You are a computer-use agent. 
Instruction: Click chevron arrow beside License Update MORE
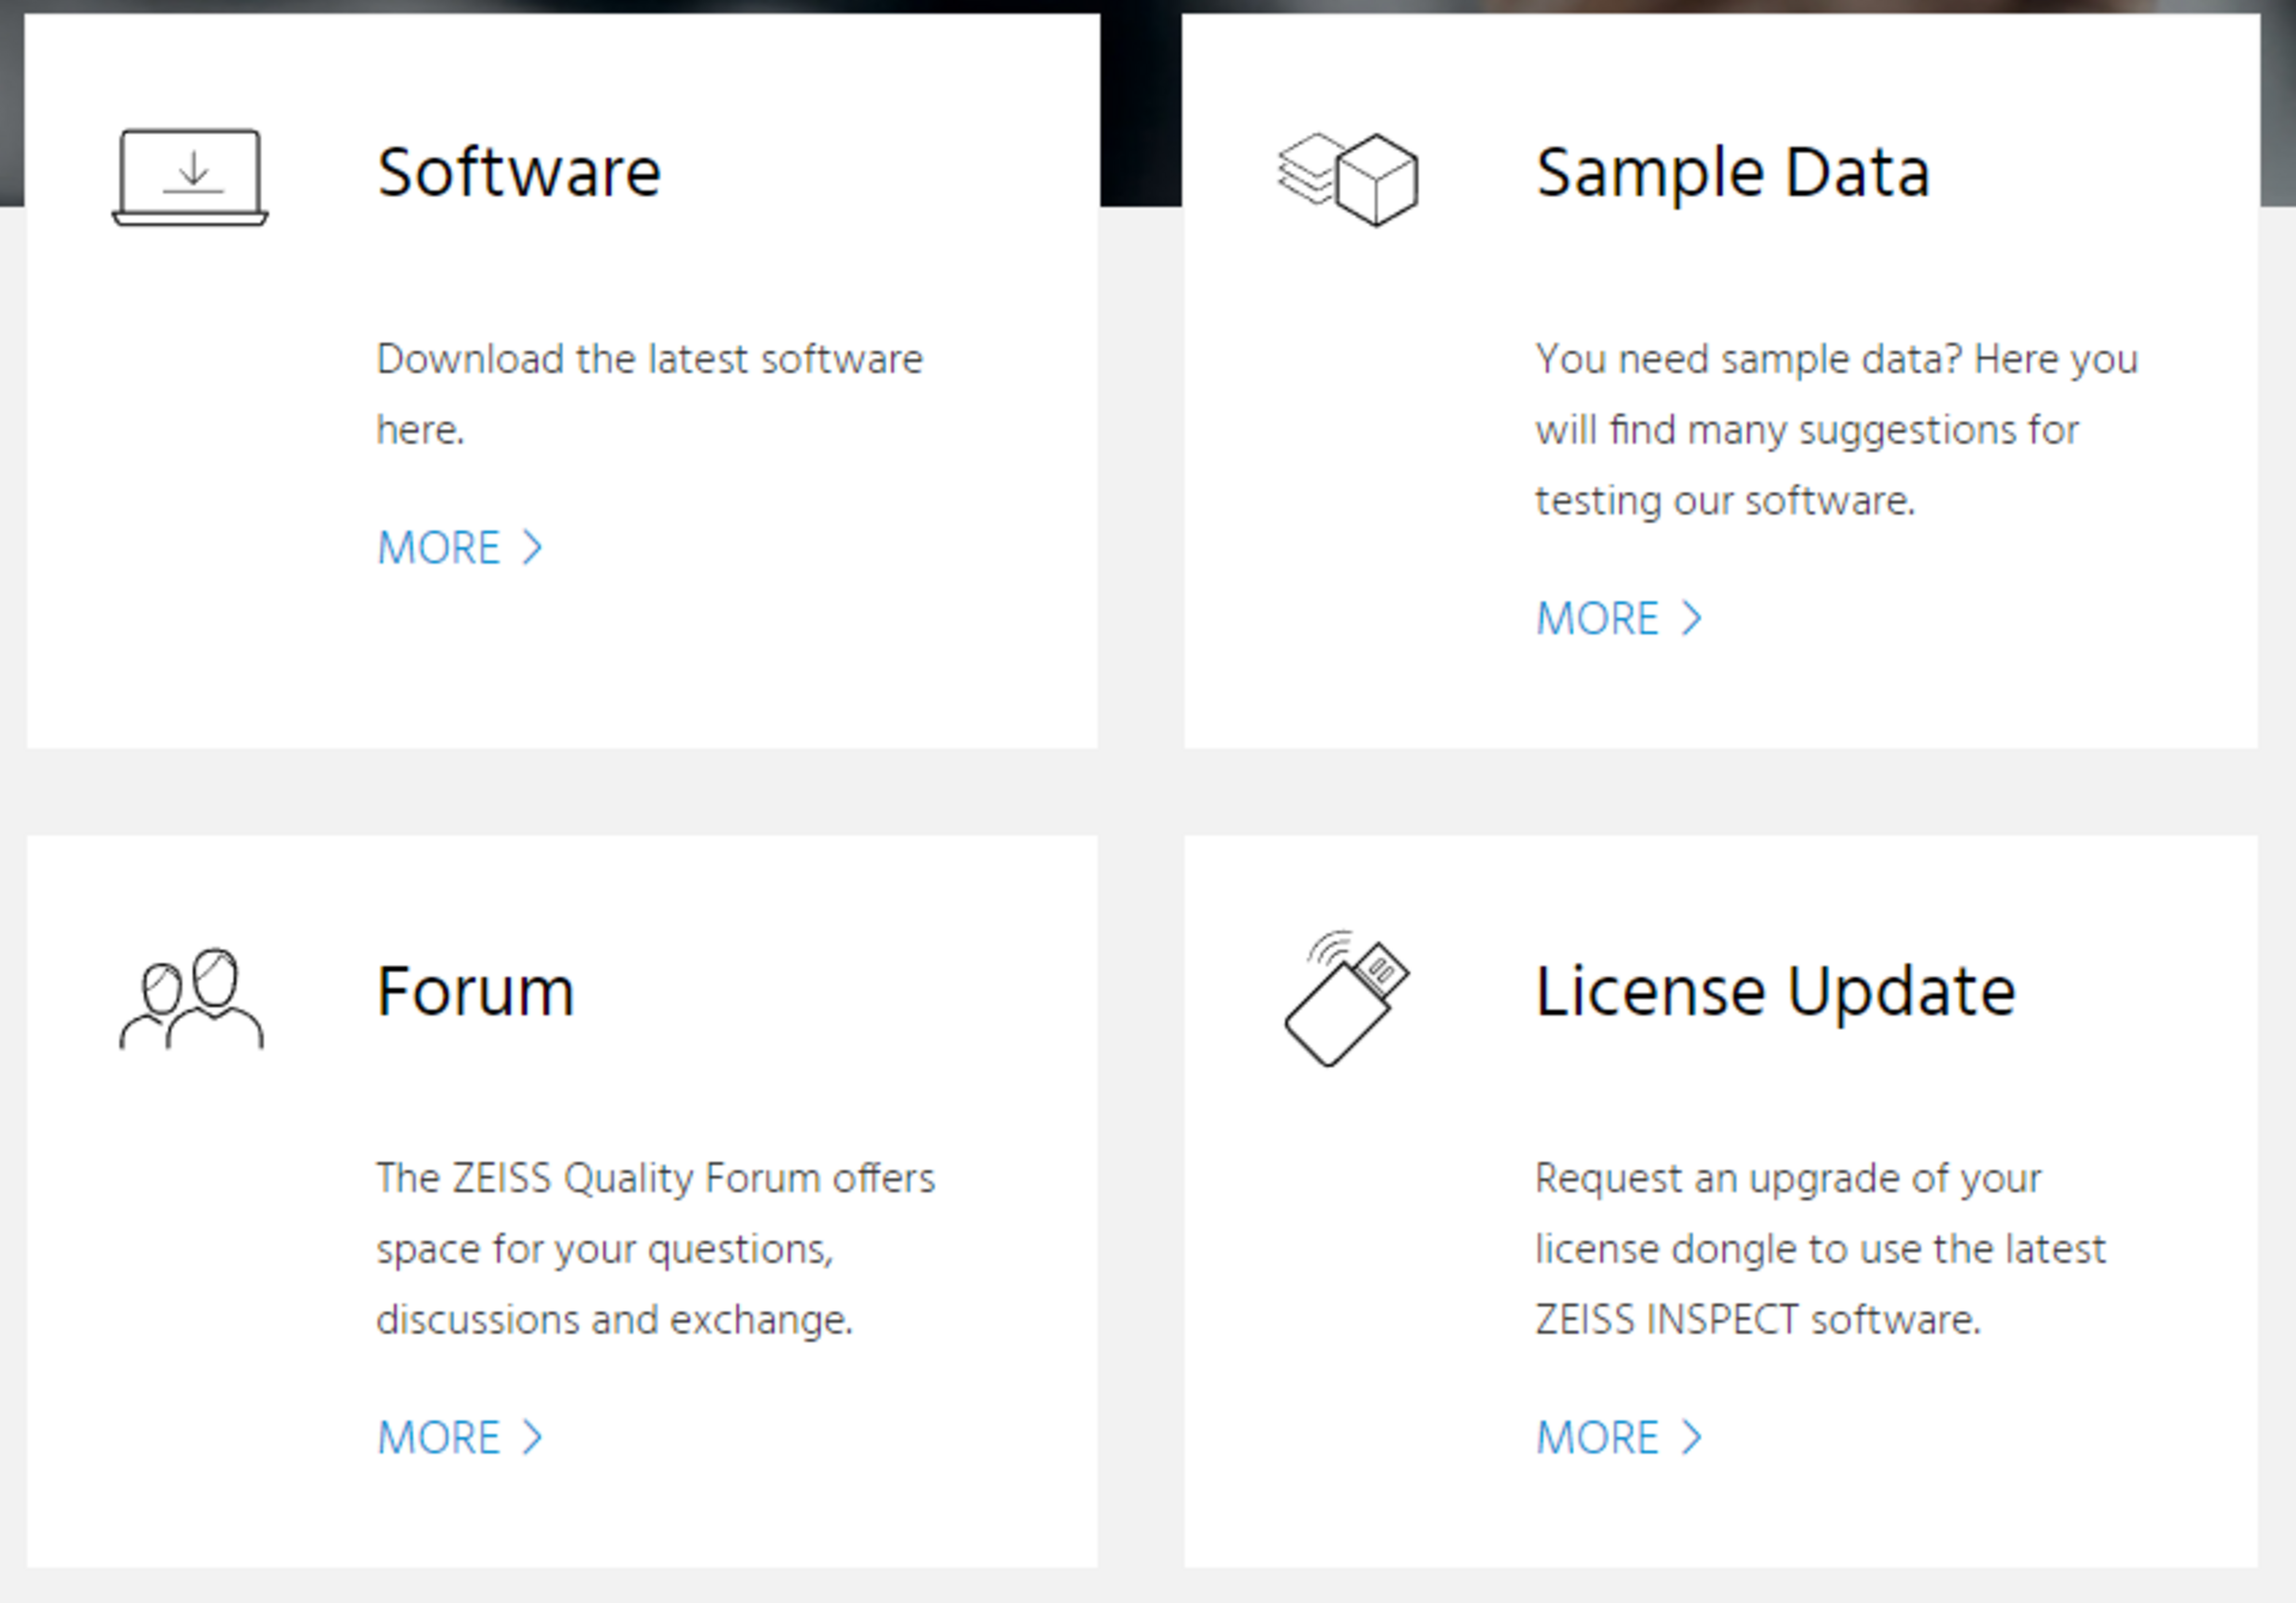point(1692,1438)
